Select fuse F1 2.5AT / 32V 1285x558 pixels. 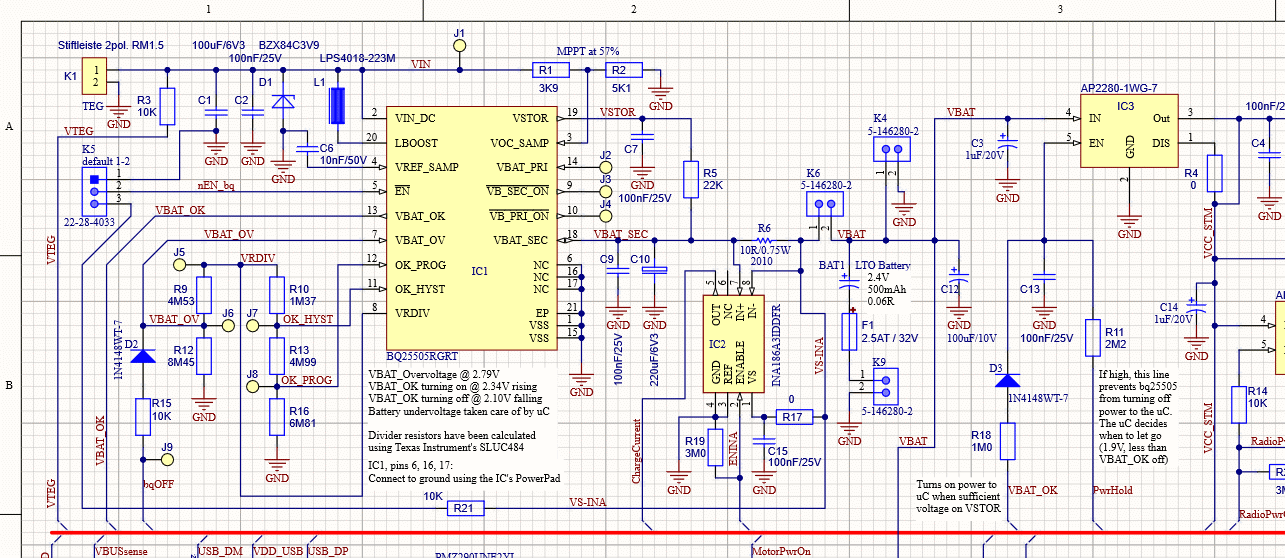coord(851,331)
